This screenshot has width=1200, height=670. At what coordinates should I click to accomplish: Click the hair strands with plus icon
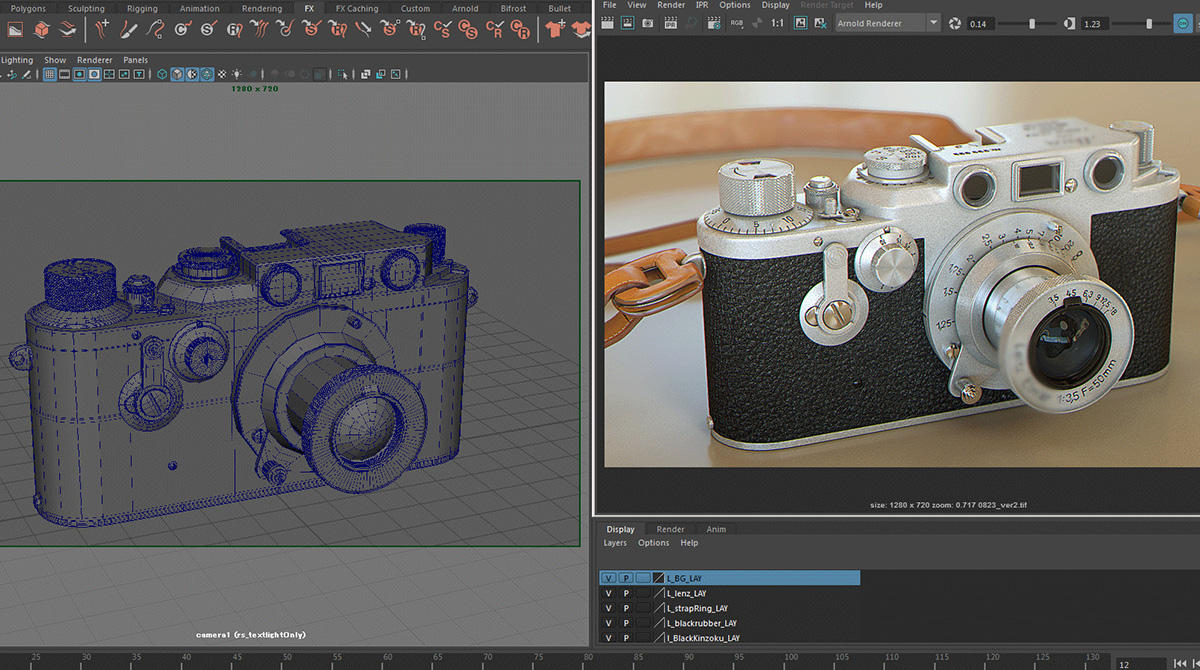102,30
